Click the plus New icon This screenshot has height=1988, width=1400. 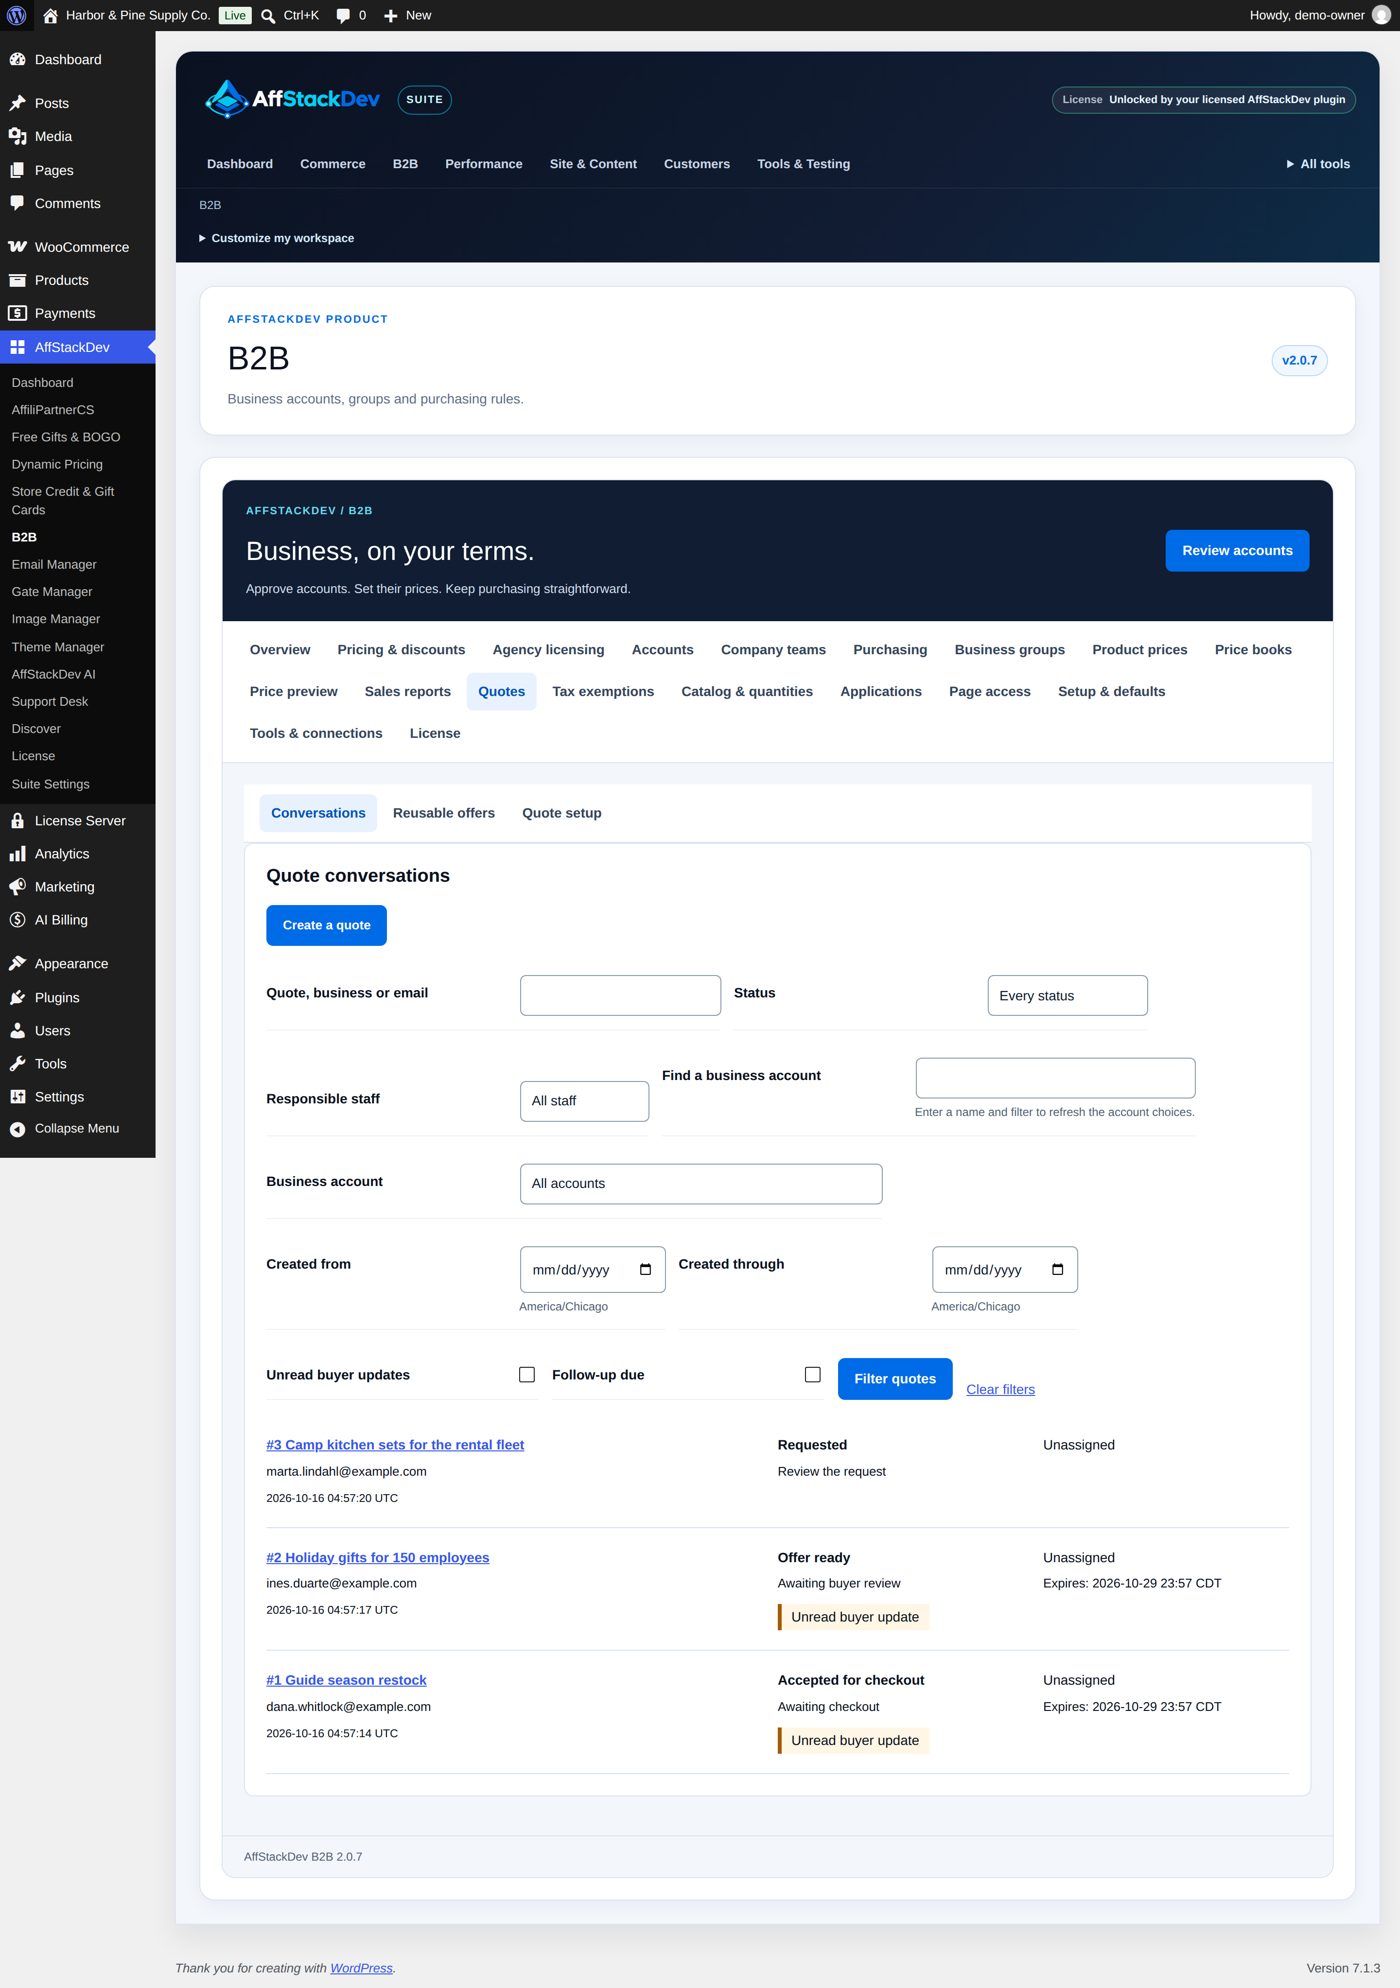pos(391,16)
